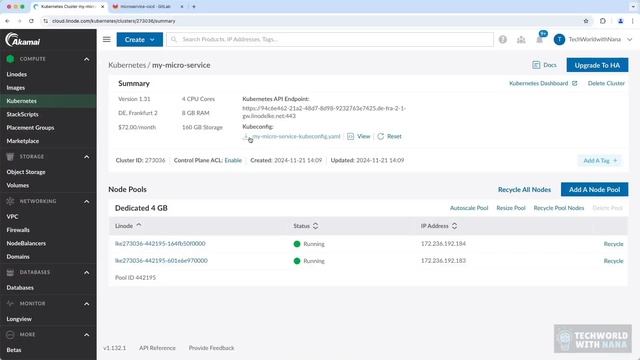Collapse the Monitor sidebar section chevron
This screenshot has width=640, height=360.
coord(87,304)
